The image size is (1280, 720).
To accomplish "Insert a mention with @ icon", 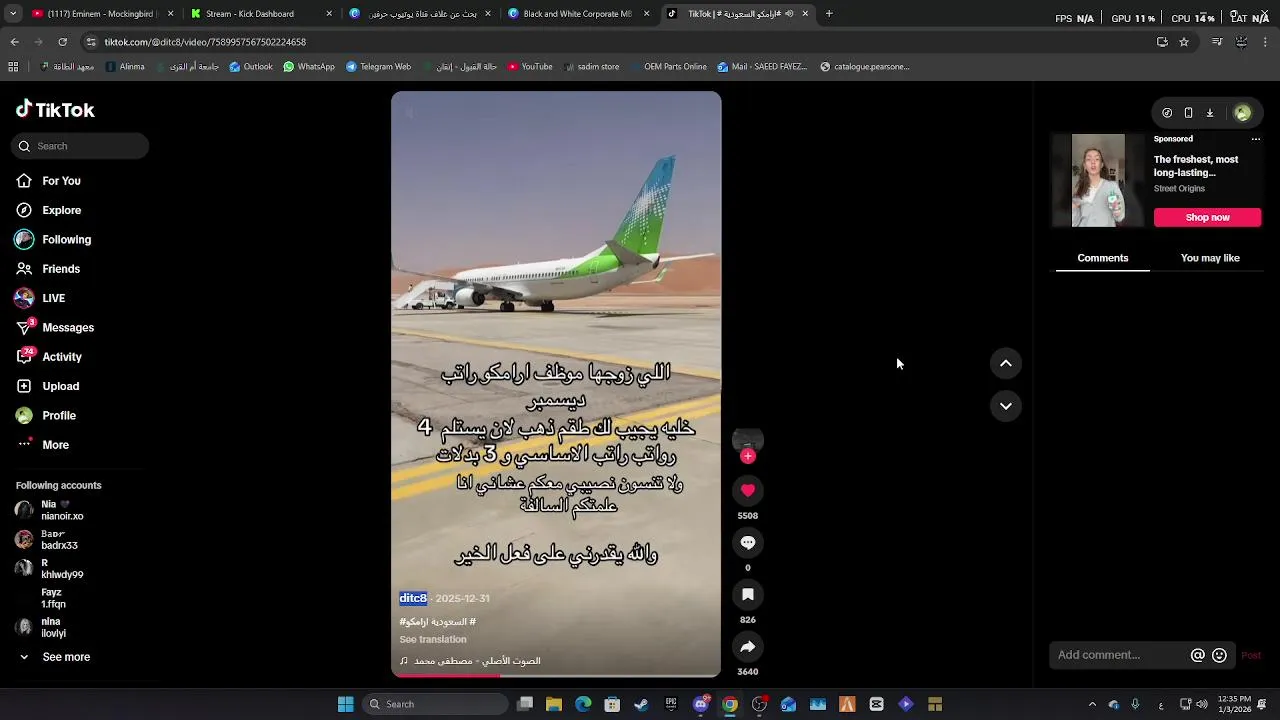I will (x=1197, y=655).
